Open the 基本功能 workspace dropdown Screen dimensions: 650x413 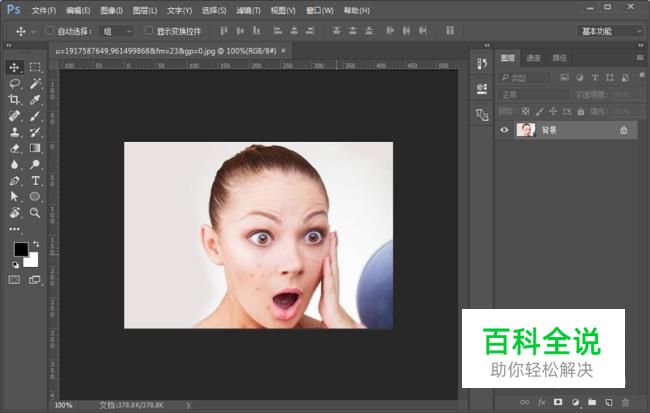pyautogui.click(x=609, y=31)
